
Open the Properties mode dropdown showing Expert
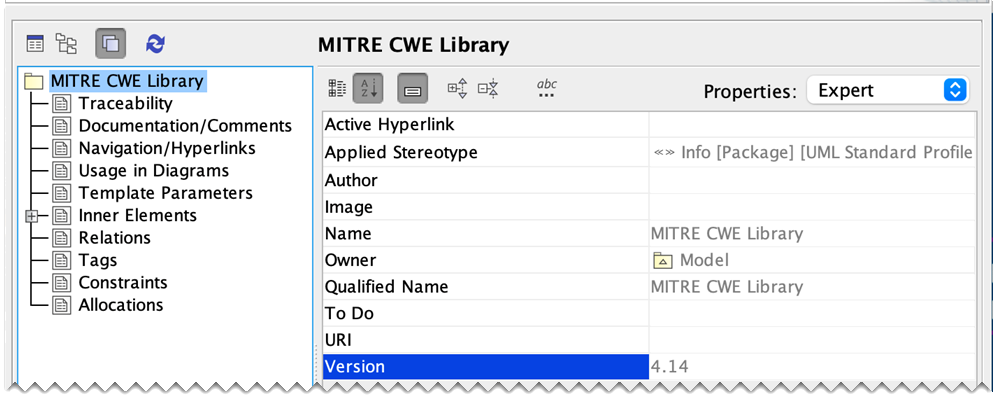pyautogui.click(x=888, y=90)
